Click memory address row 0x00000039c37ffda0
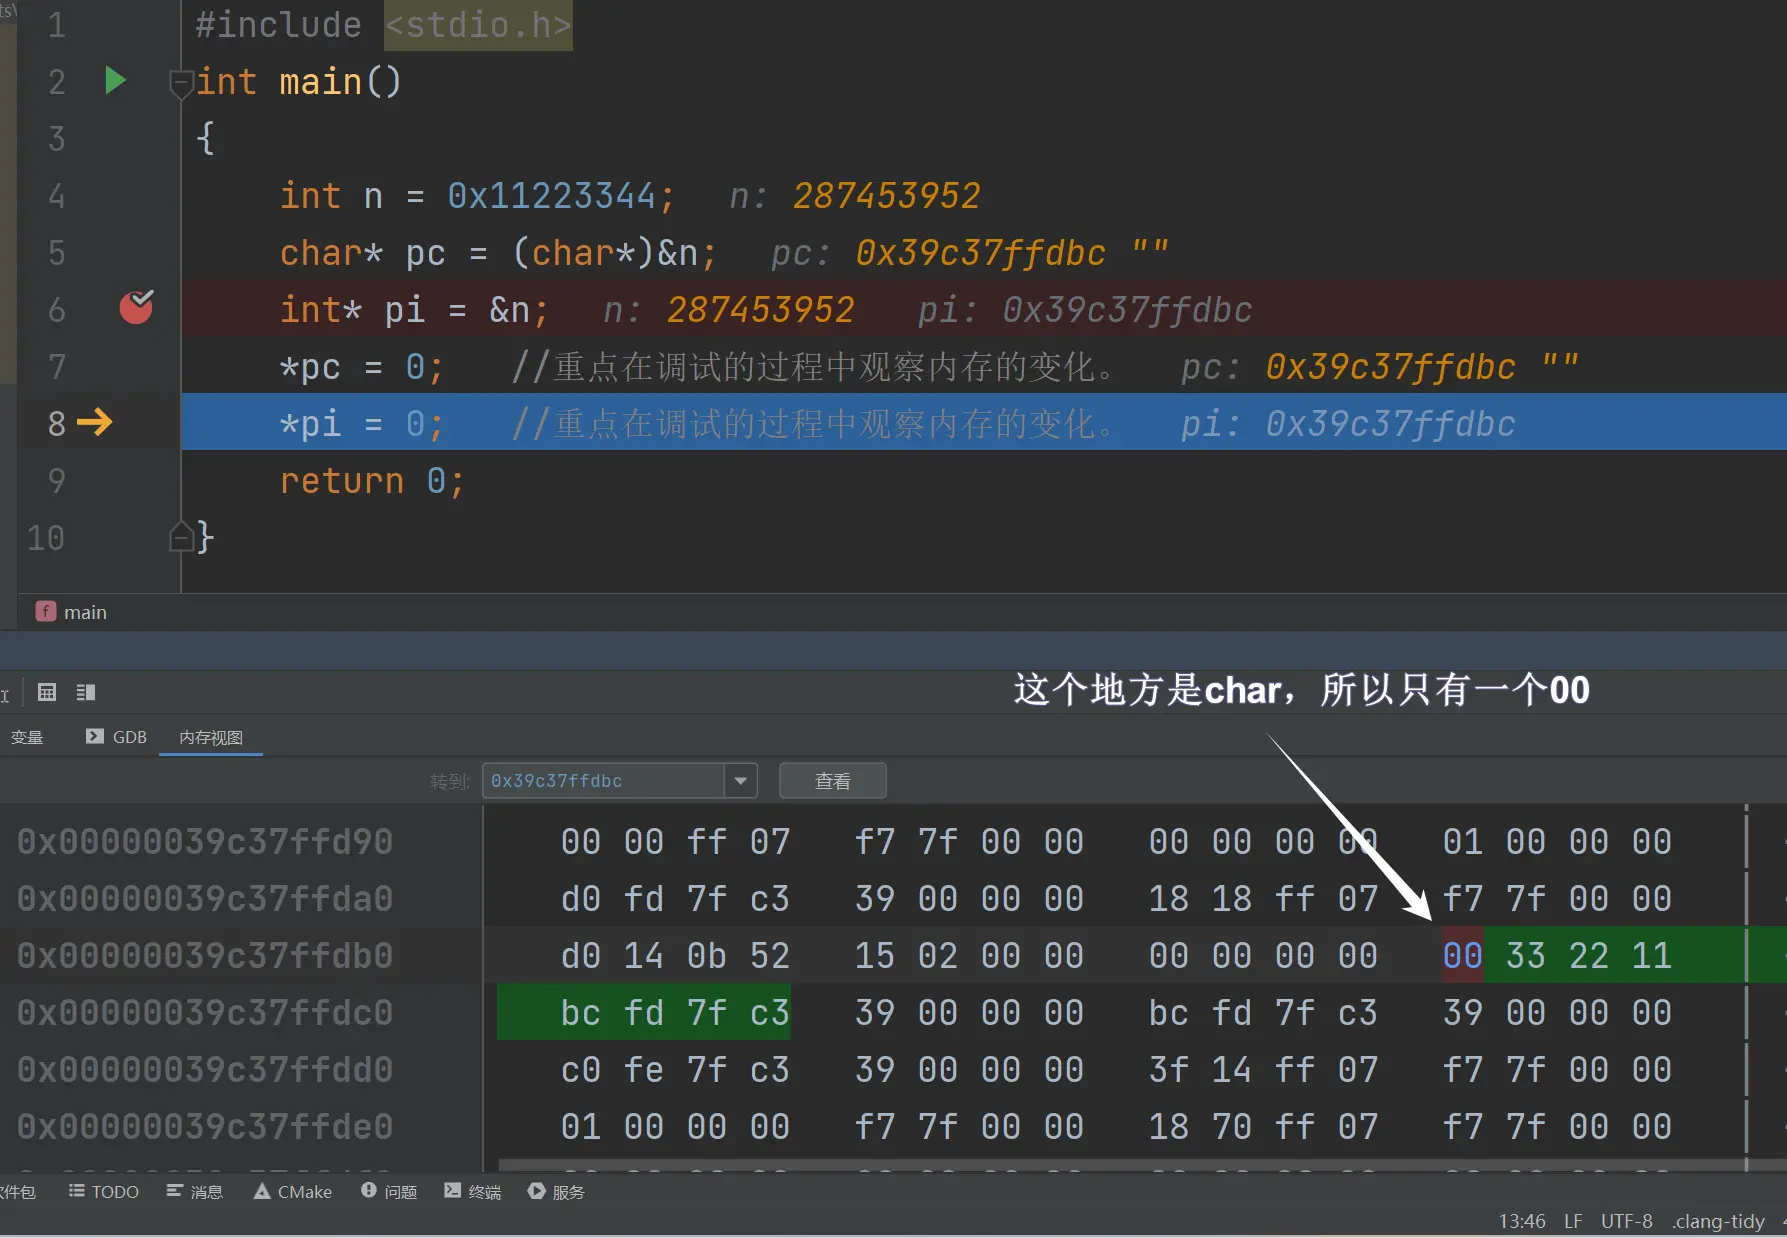1787x1238 pixels. pos(205,898)
